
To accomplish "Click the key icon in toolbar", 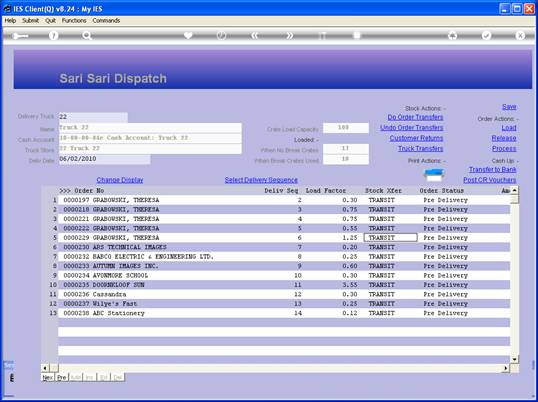I will (x=20, y=36).
